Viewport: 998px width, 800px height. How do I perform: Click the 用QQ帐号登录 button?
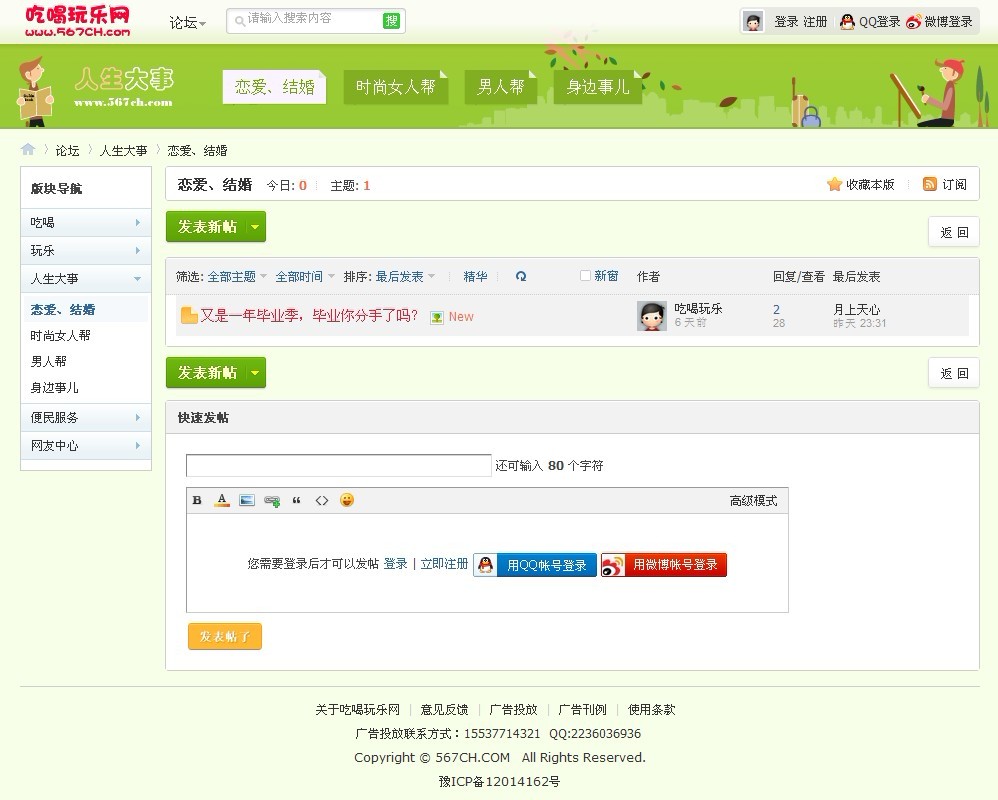click(535, 565)
